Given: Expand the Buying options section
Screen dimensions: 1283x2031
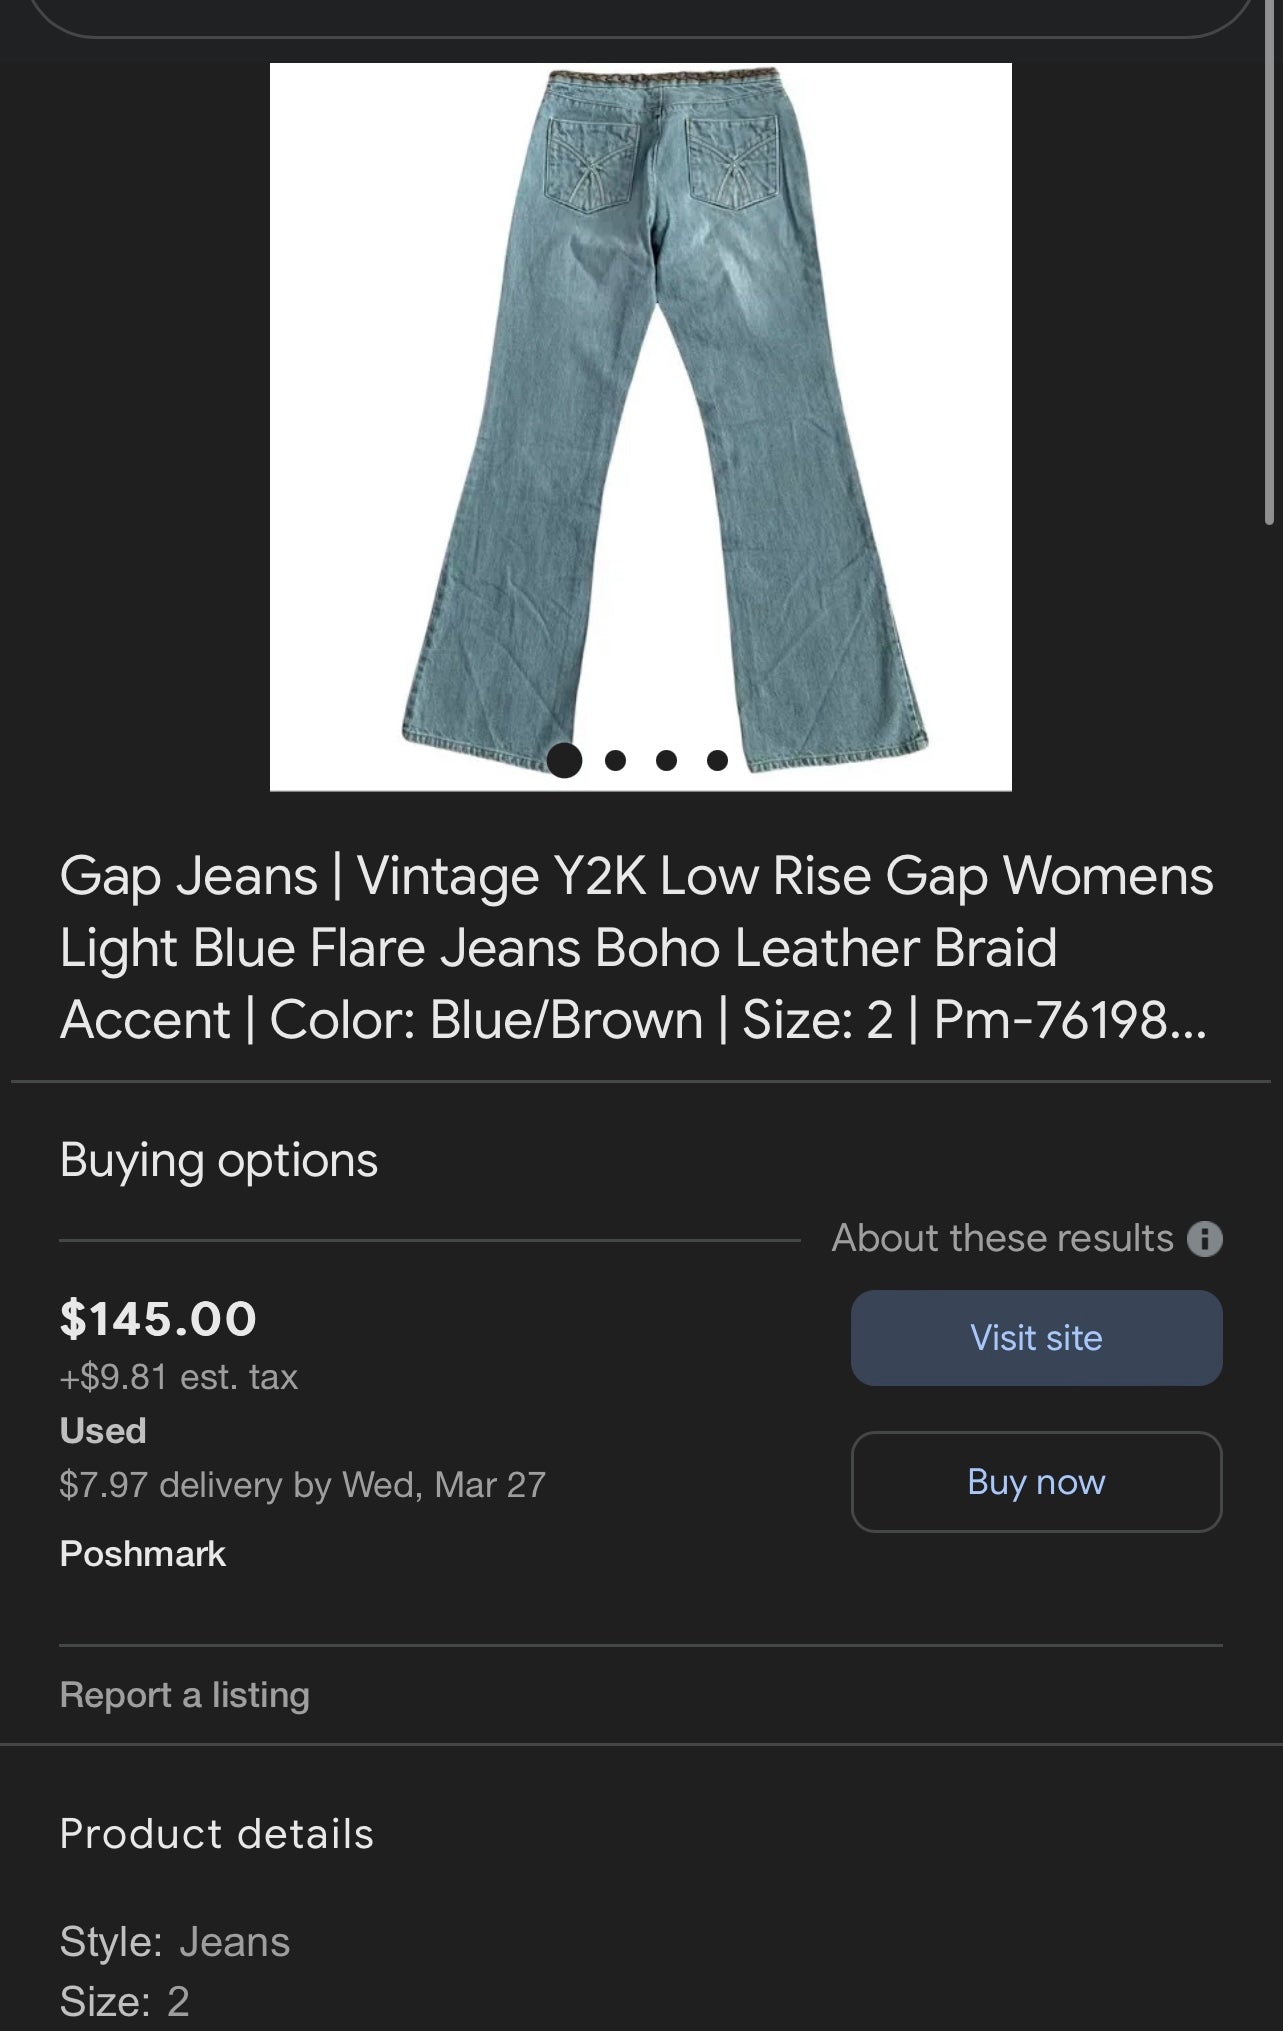Looking at the screenshot, I should pyautogui.click(x=218, y=1158).
